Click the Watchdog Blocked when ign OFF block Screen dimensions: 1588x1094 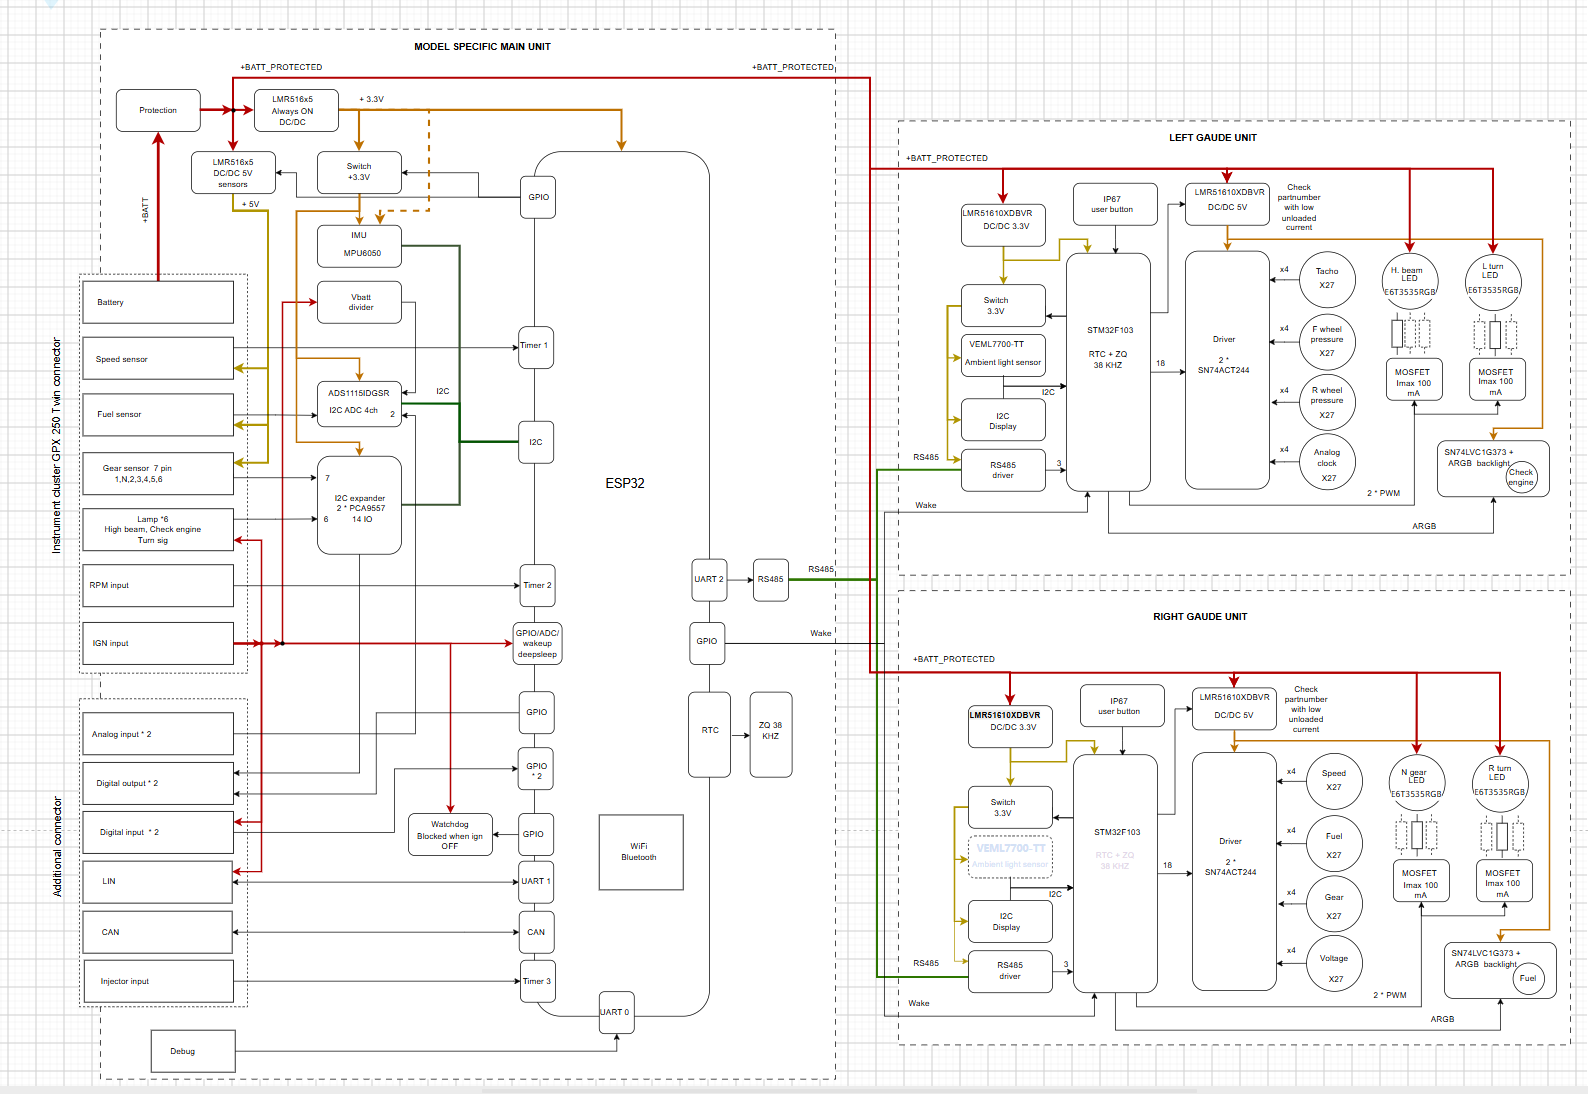(x=450, y=835)
